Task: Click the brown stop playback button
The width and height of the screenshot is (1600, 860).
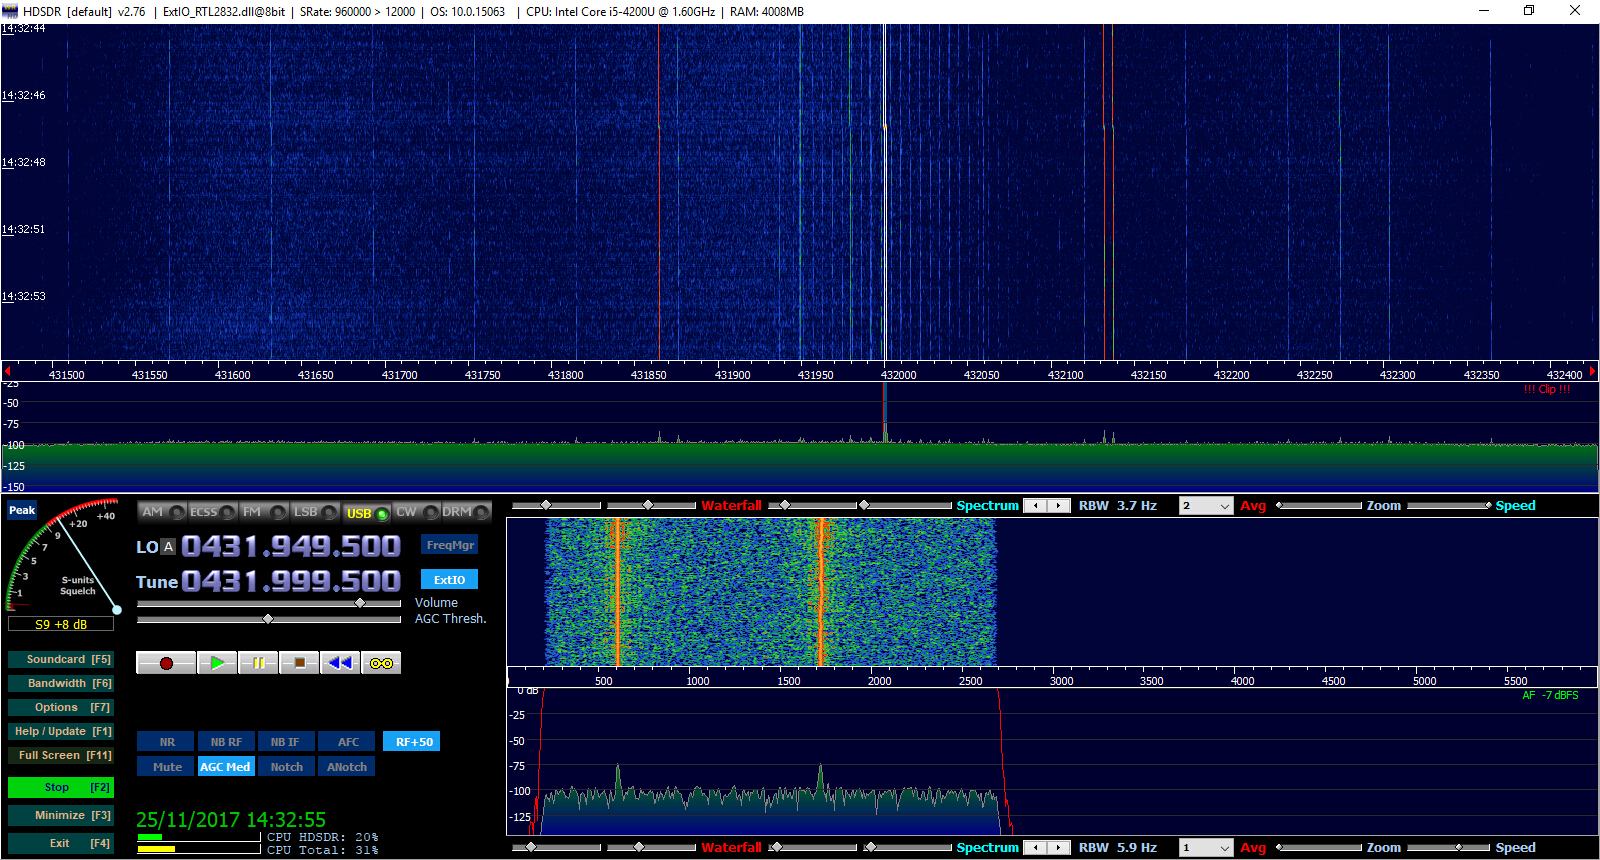Action: [299, 663]
